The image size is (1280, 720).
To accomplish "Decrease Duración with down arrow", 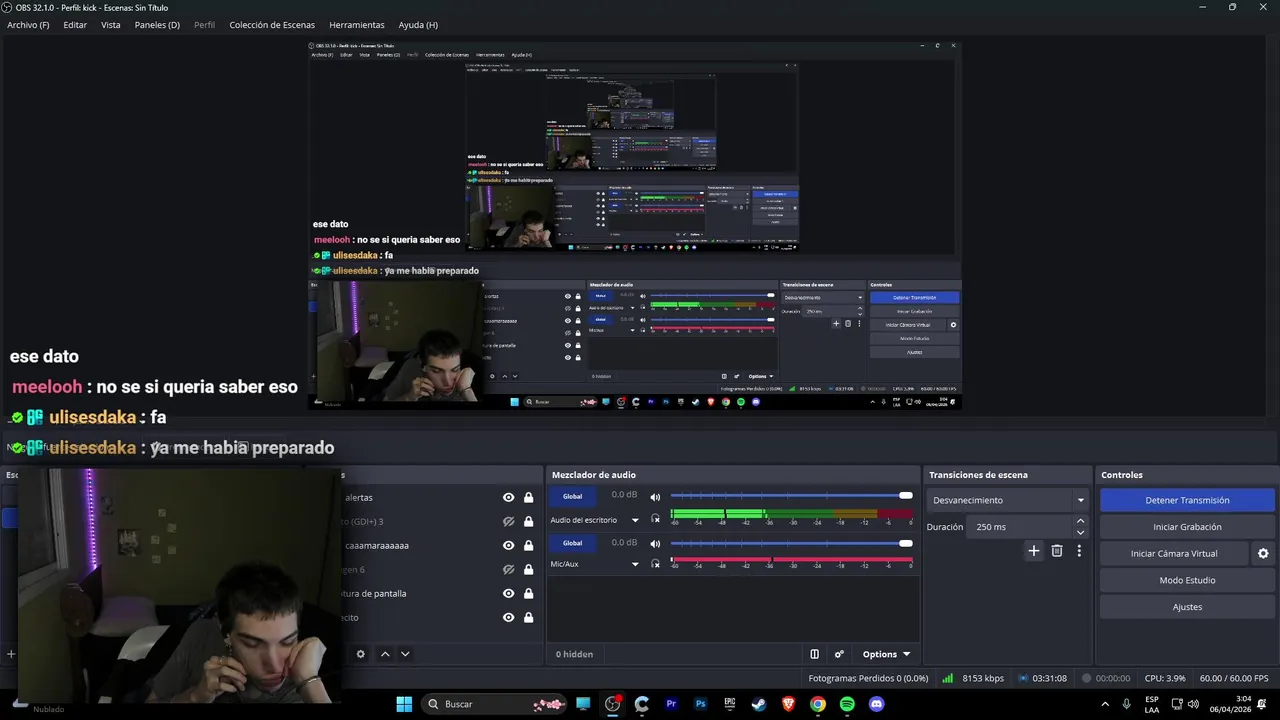I will pos(1080,533).
